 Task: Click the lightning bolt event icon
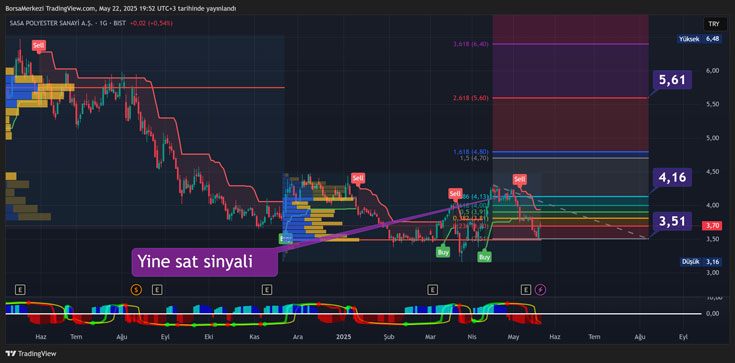pyautogui.click(x=540, y=290)
